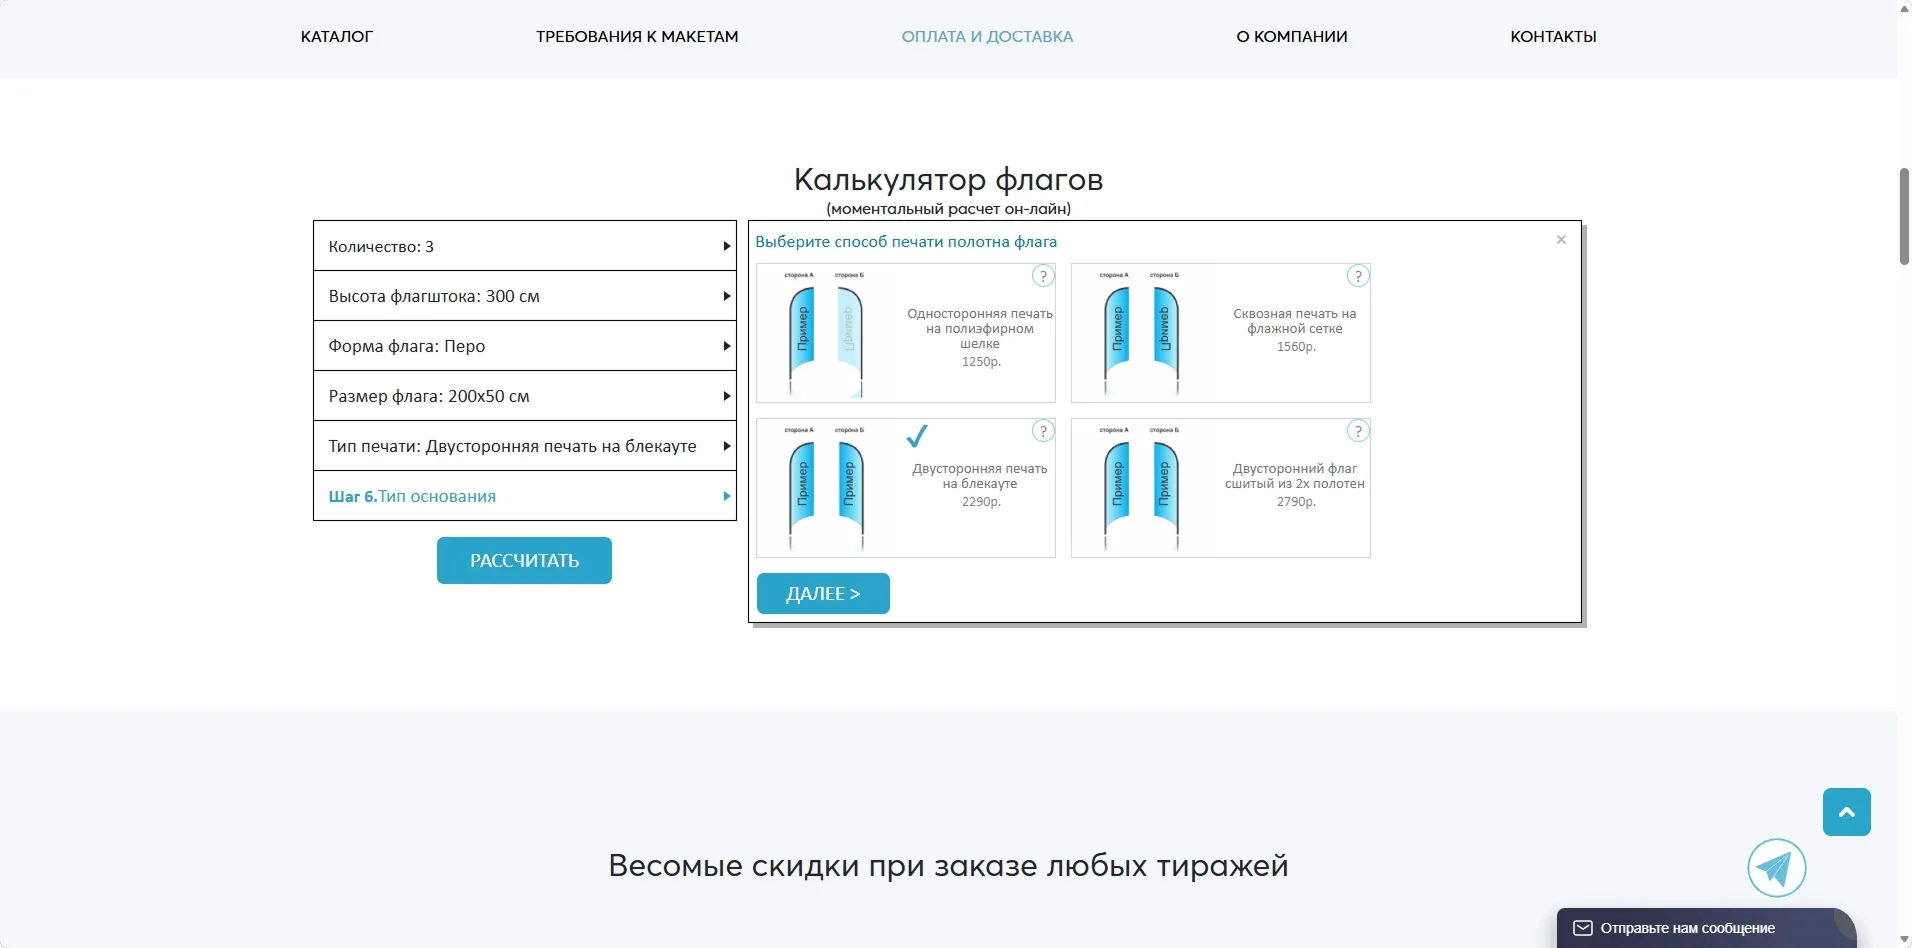This screenshot has width=1912, height=948.
Task: Click (моментальный расчет он-лайн) subtitle
Action: pos(948,209)
